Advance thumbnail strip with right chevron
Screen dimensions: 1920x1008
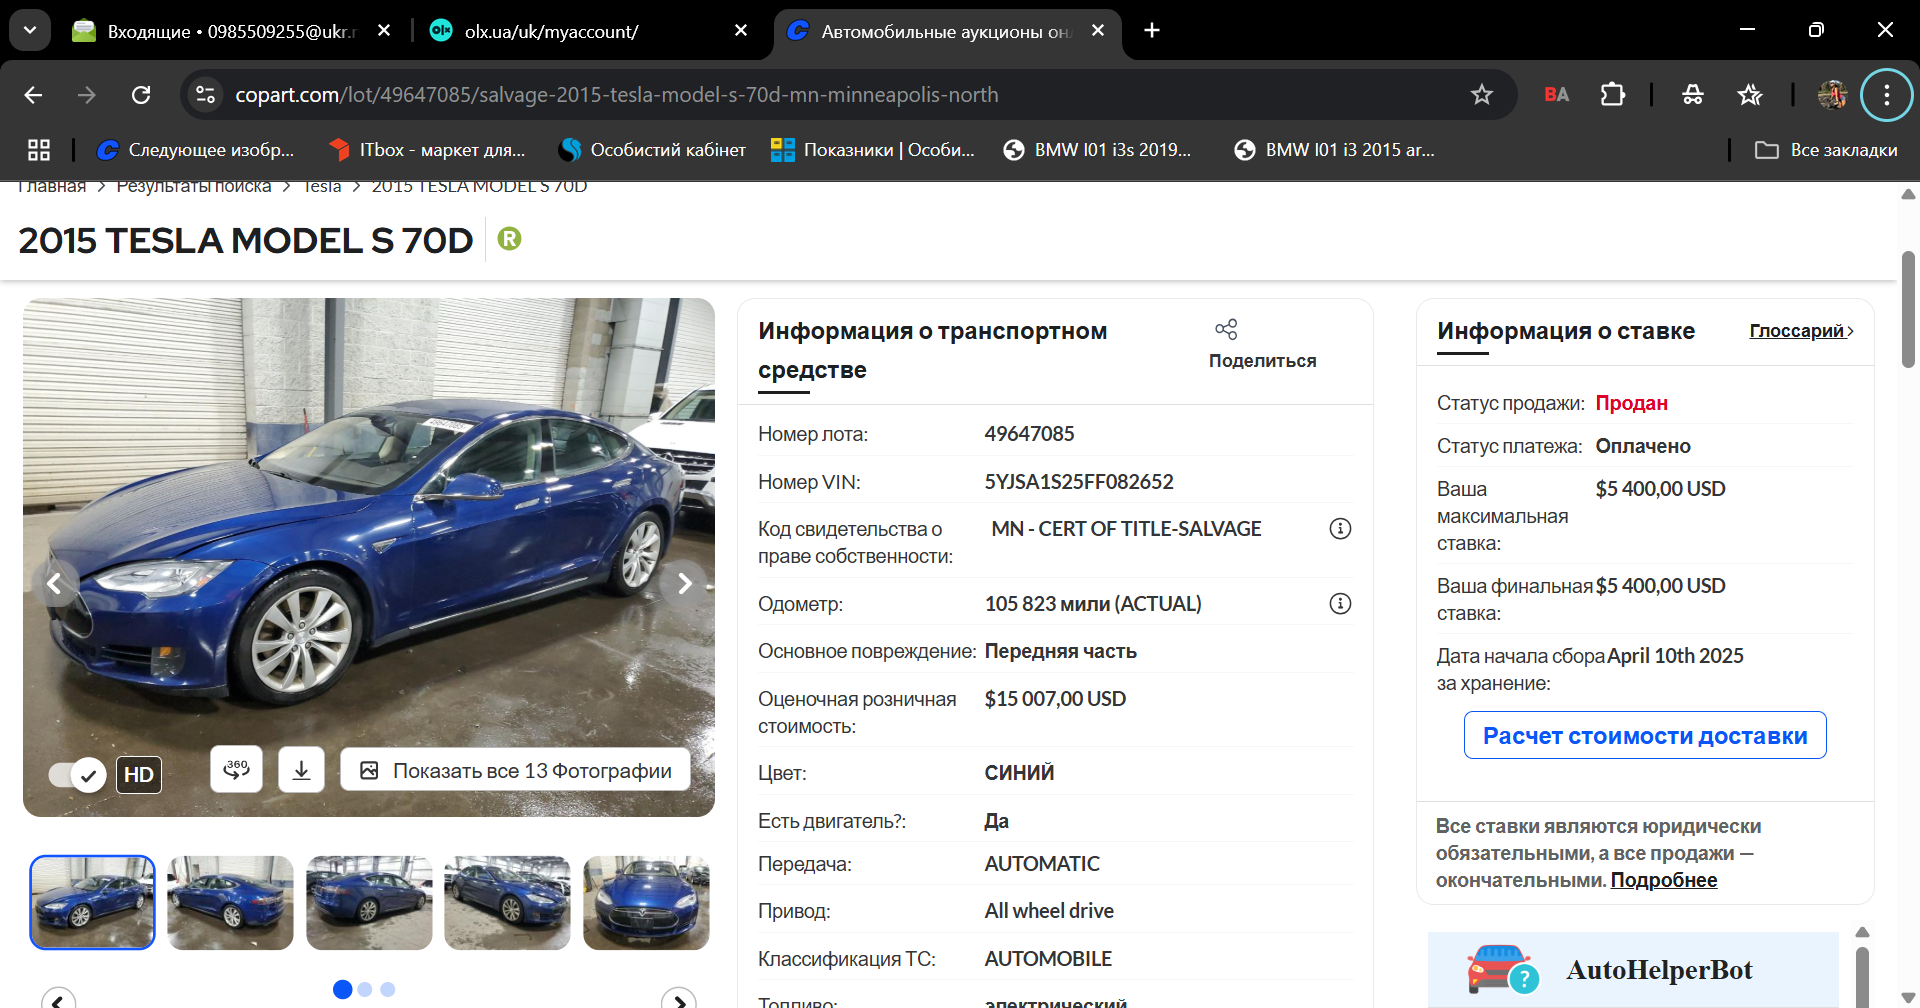(679, 1000)
